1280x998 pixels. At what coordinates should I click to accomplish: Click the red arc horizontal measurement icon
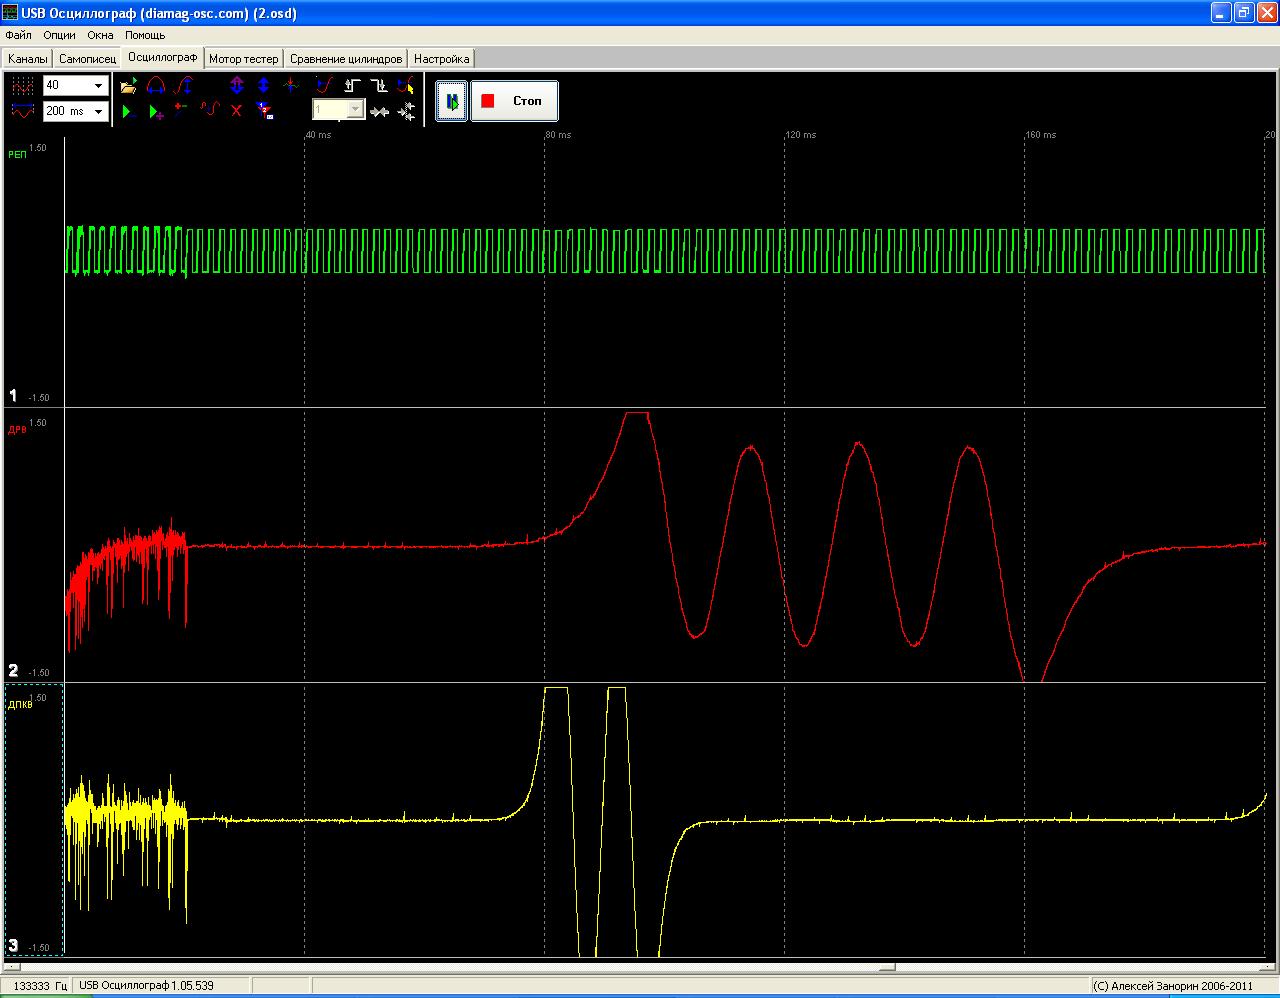[155, 86]
